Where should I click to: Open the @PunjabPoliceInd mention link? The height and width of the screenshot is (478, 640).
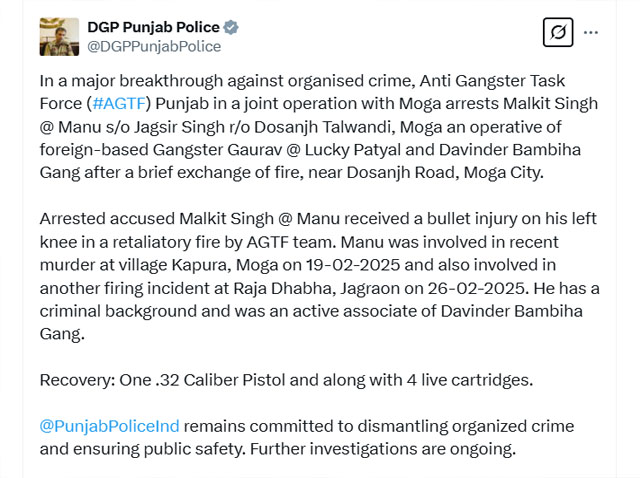pos(109,426)
